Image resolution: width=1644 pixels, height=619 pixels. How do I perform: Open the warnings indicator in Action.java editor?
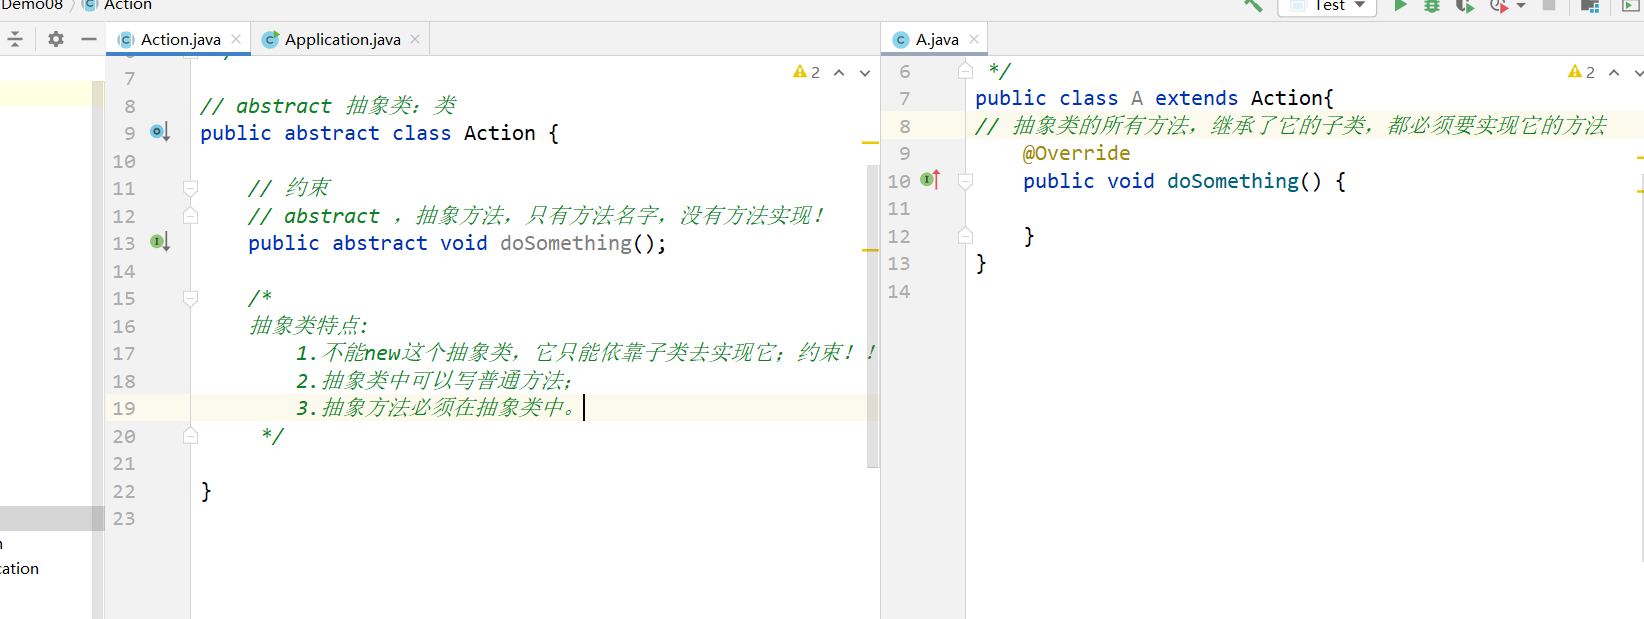[x=806, y=72]
